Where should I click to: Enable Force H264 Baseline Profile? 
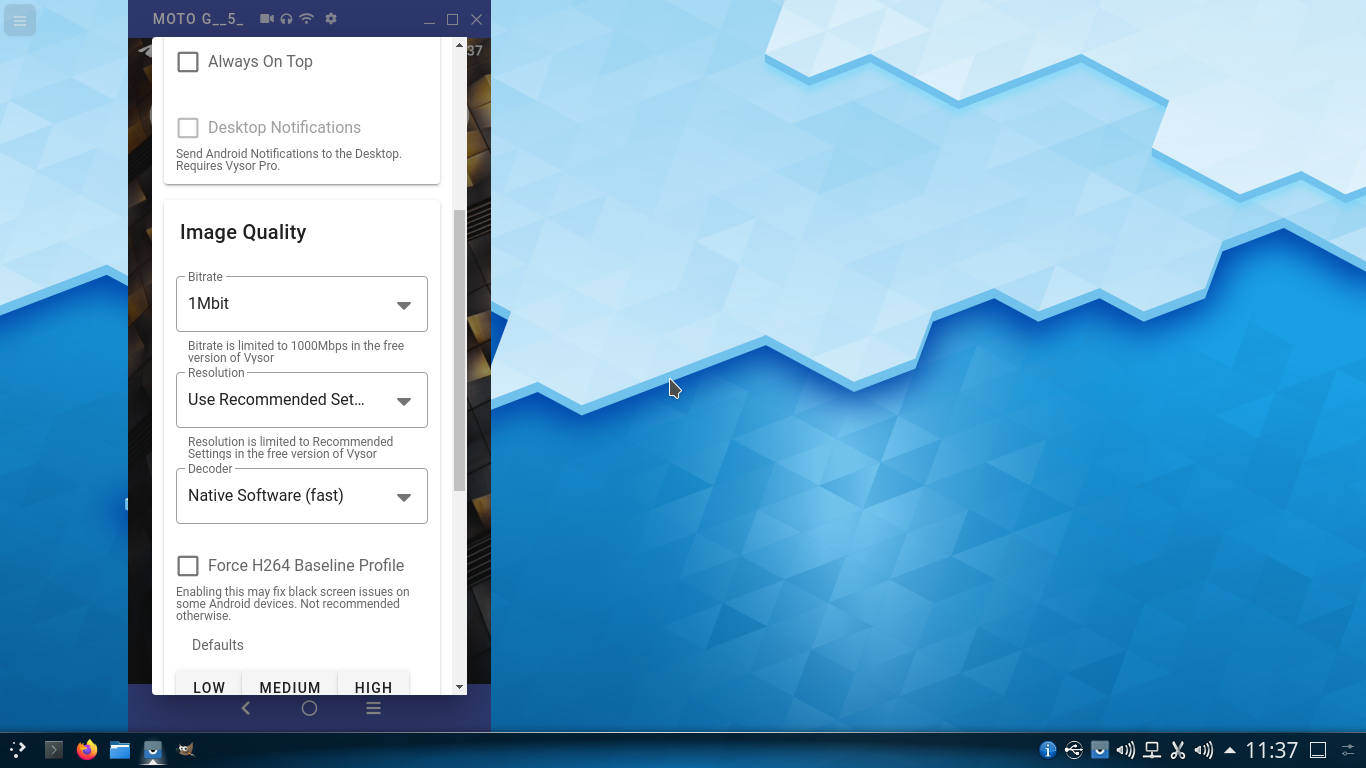[188, 565]
